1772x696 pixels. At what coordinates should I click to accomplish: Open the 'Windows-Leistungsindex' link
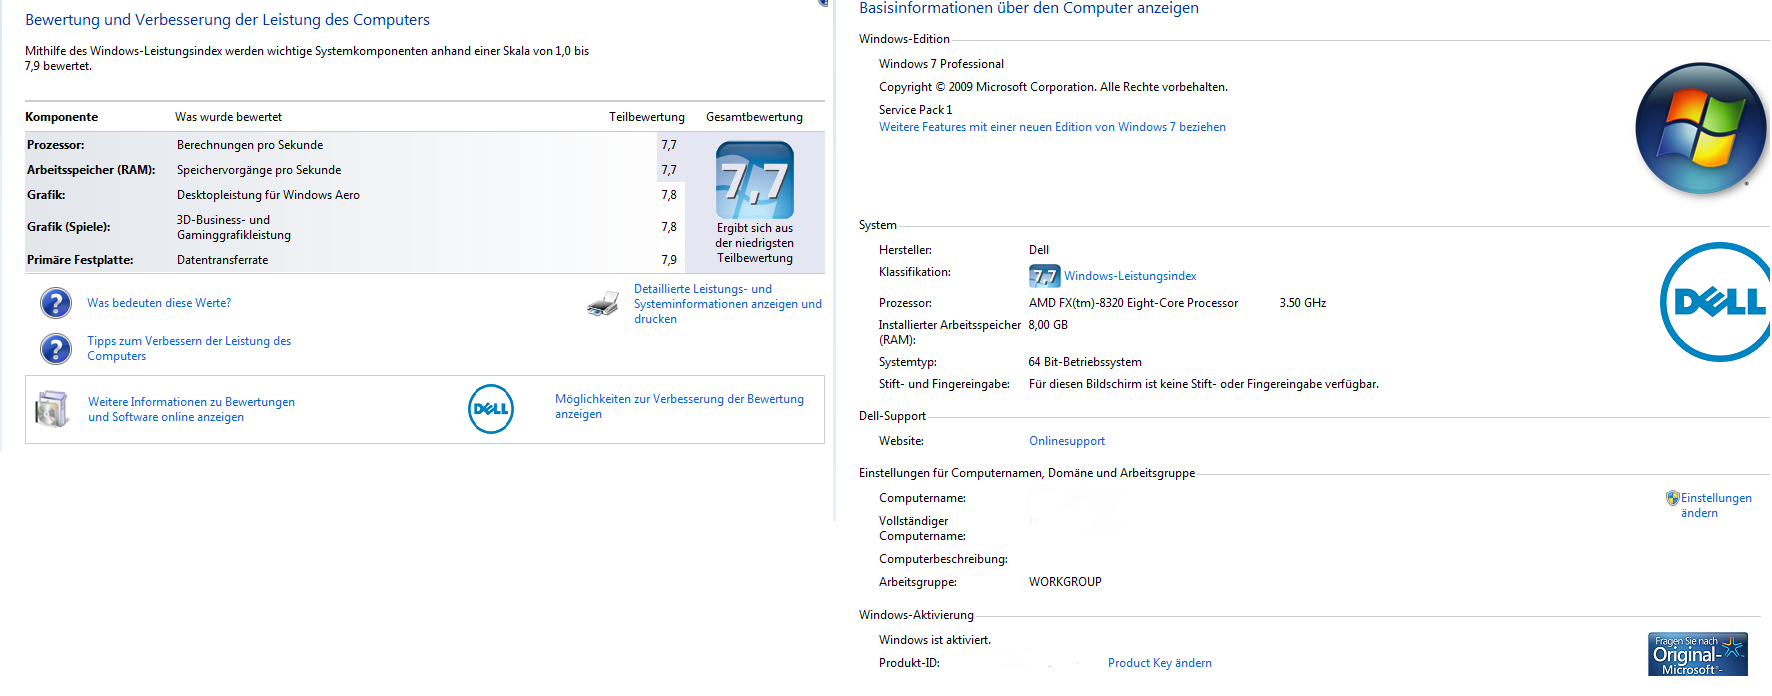point(1130,276)
